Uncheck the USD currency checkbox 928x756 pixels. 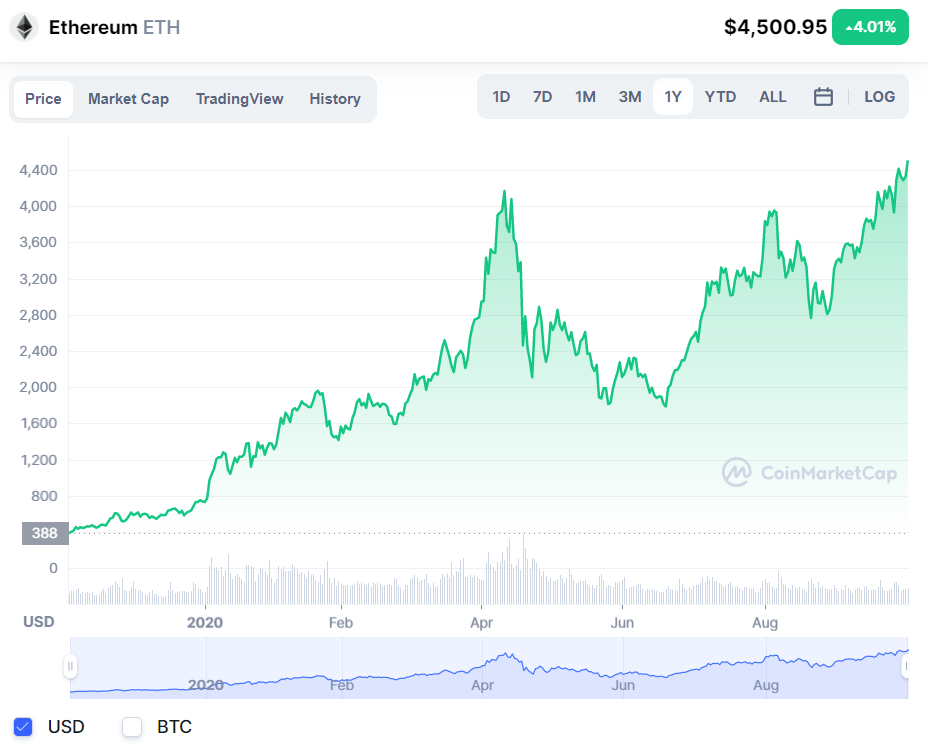pyautogui.click(x=23, y=726)
